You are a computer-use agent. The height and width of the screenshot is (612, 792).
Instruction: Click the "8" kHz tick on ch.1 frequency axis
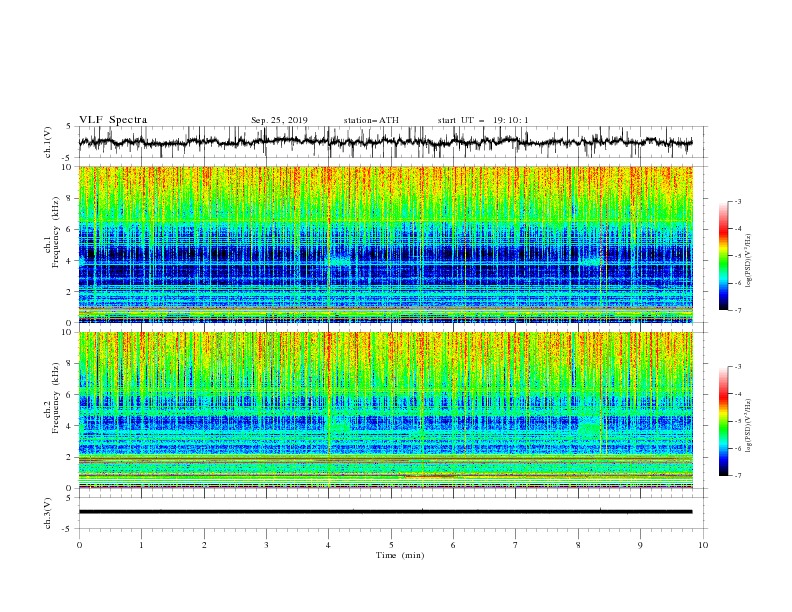70,198
